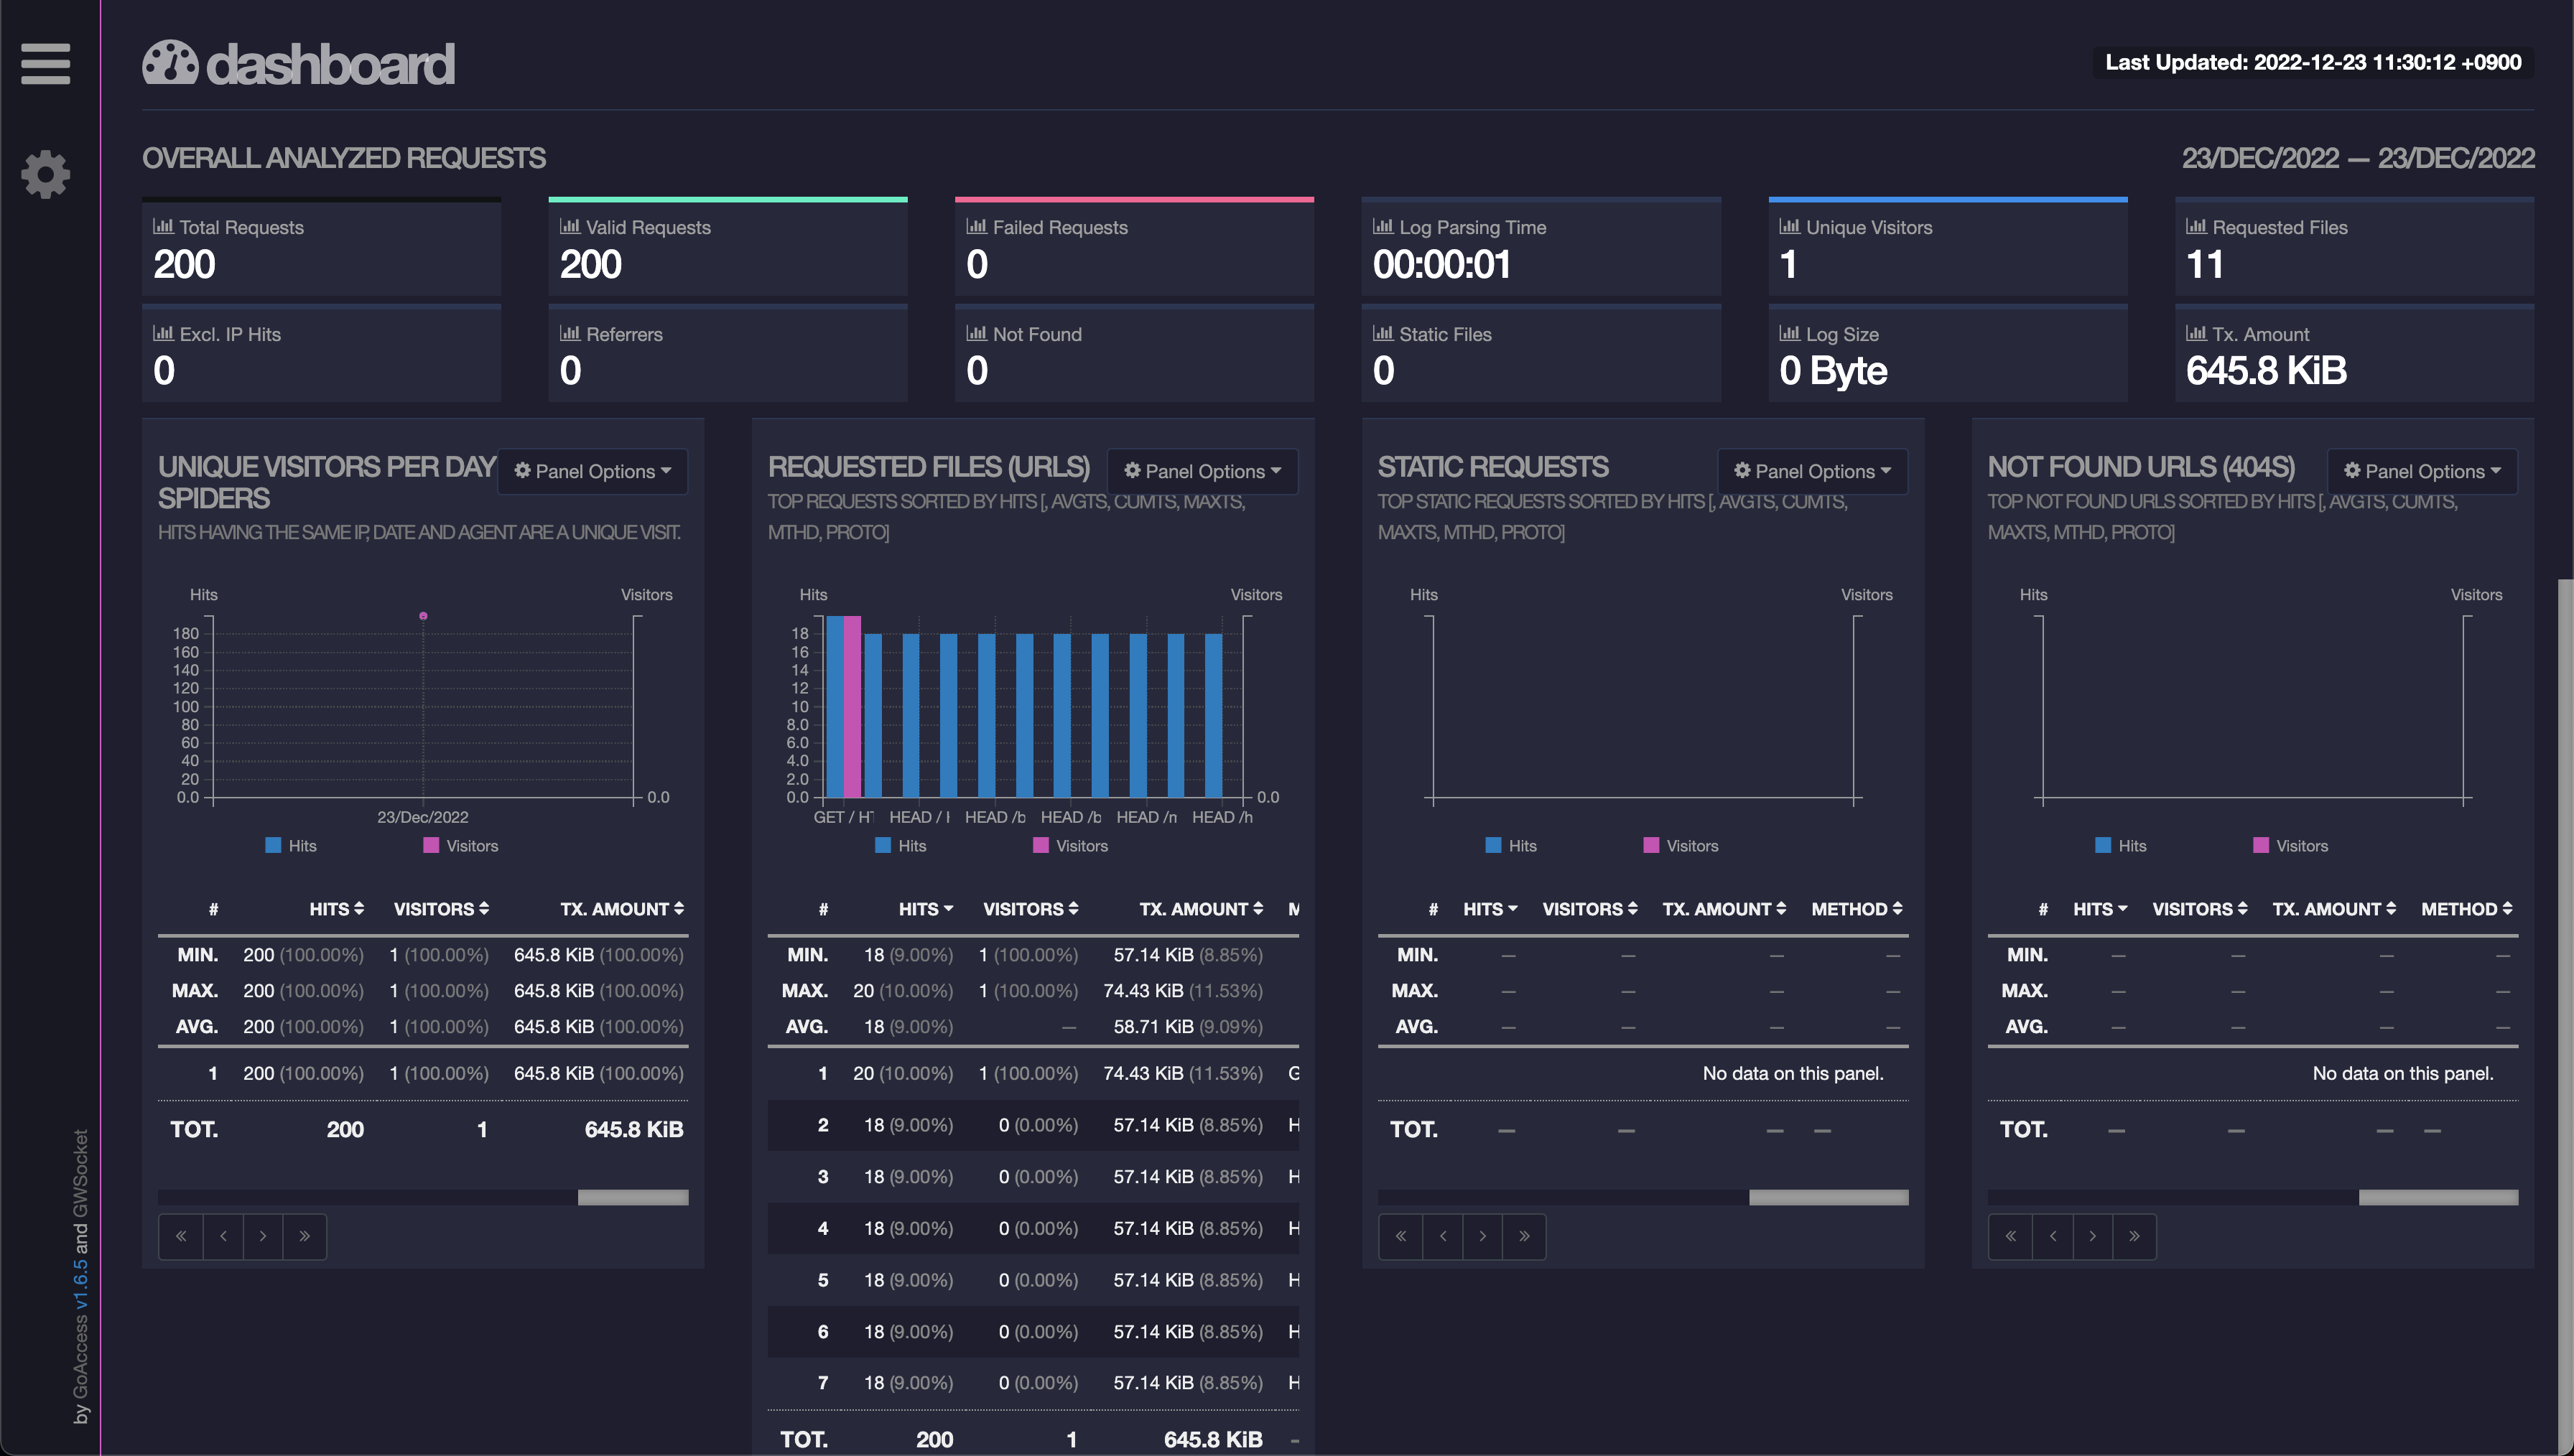Open the hamburger navigation menu

tap(45, 64)
